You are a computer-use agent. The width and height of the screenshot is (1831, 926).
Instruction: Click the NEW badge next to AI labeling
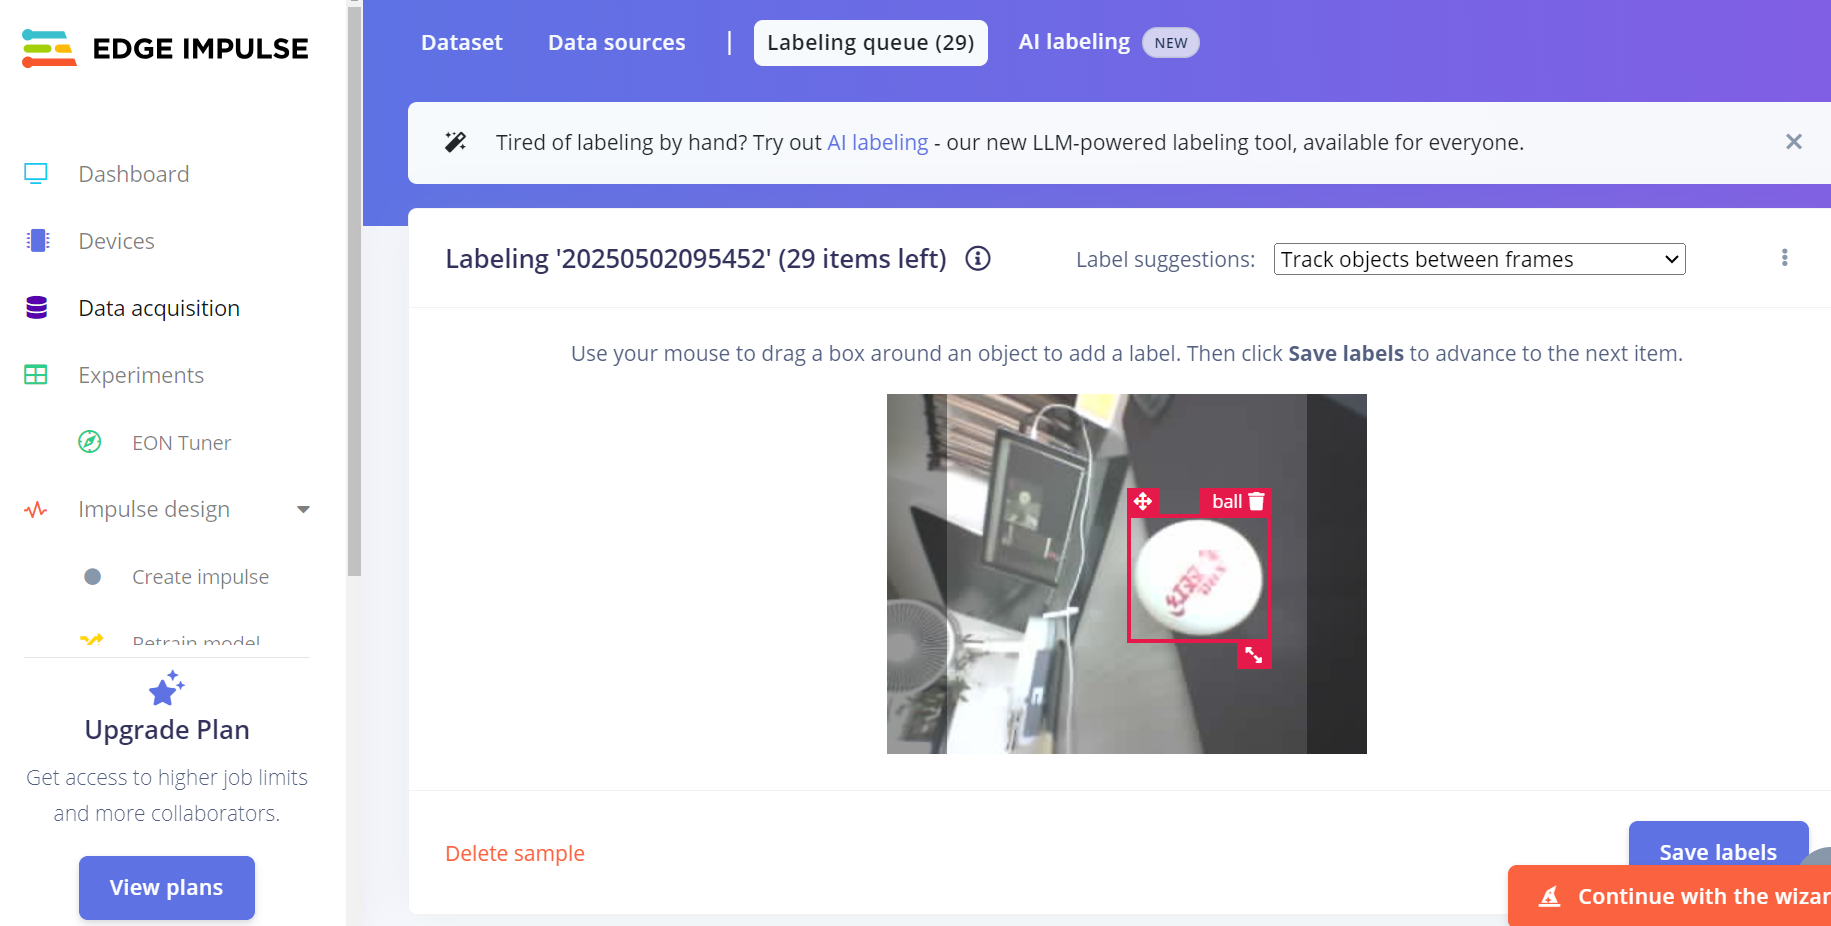[1171, 43]
